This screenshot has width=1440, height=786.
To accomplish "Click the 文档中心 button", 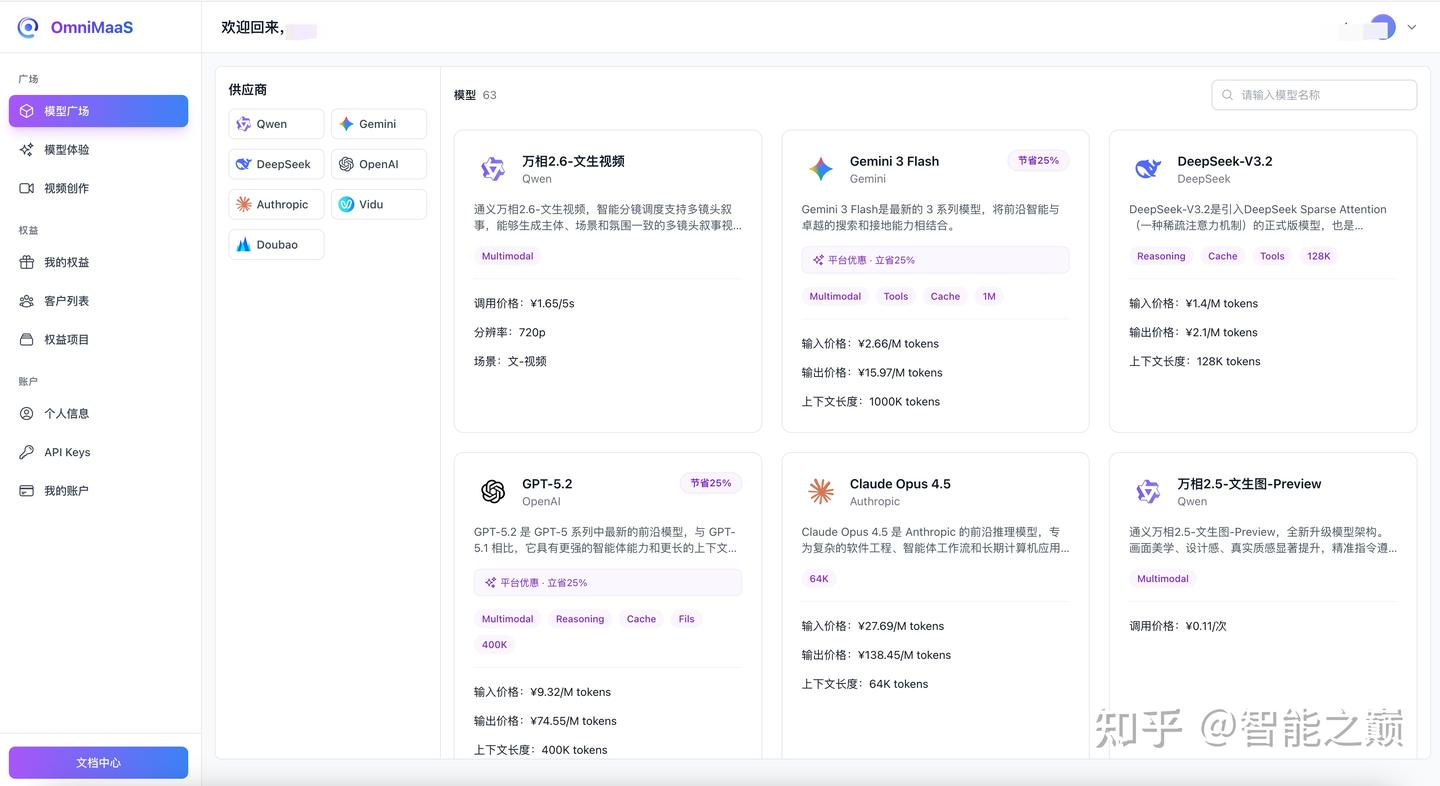I will coord(97,761).
